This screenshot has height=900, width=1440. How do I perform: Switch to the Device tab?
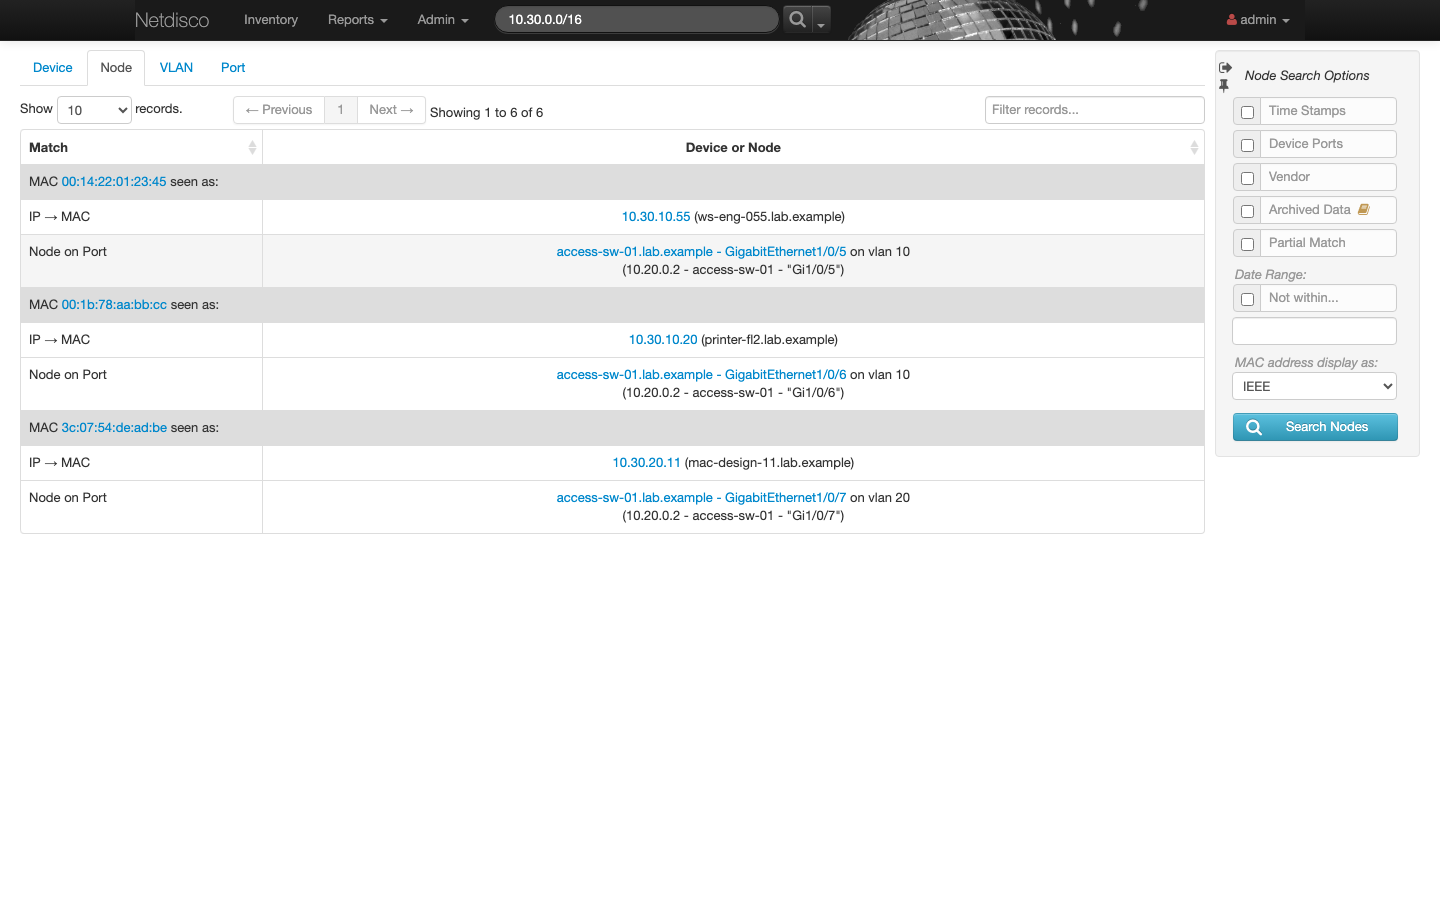pos(53,68)
